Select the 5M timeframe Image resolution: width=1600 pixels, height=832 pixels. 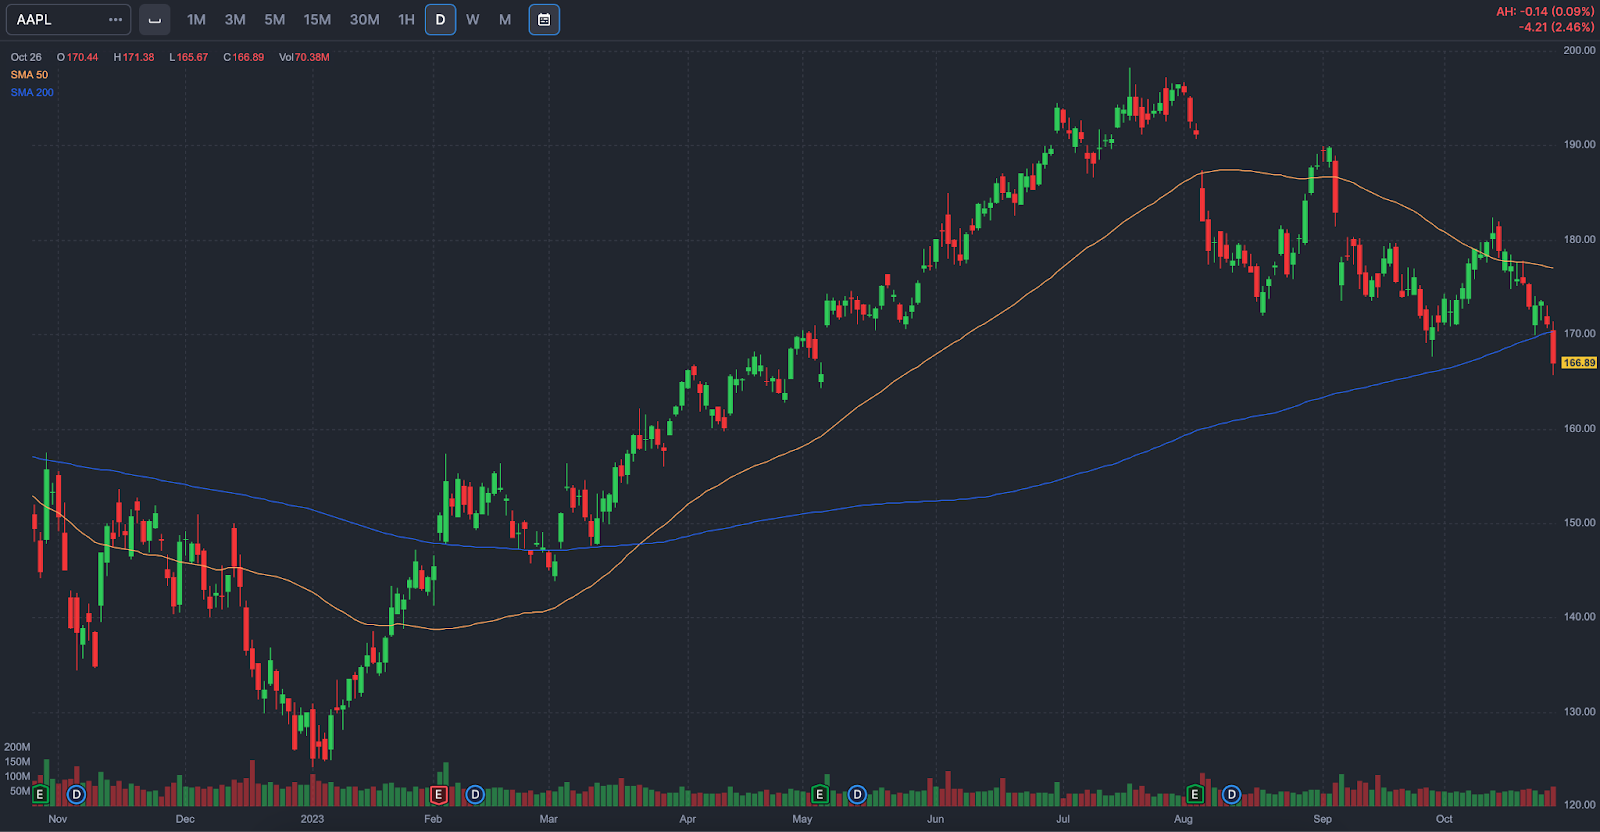(x=275, y=20)
